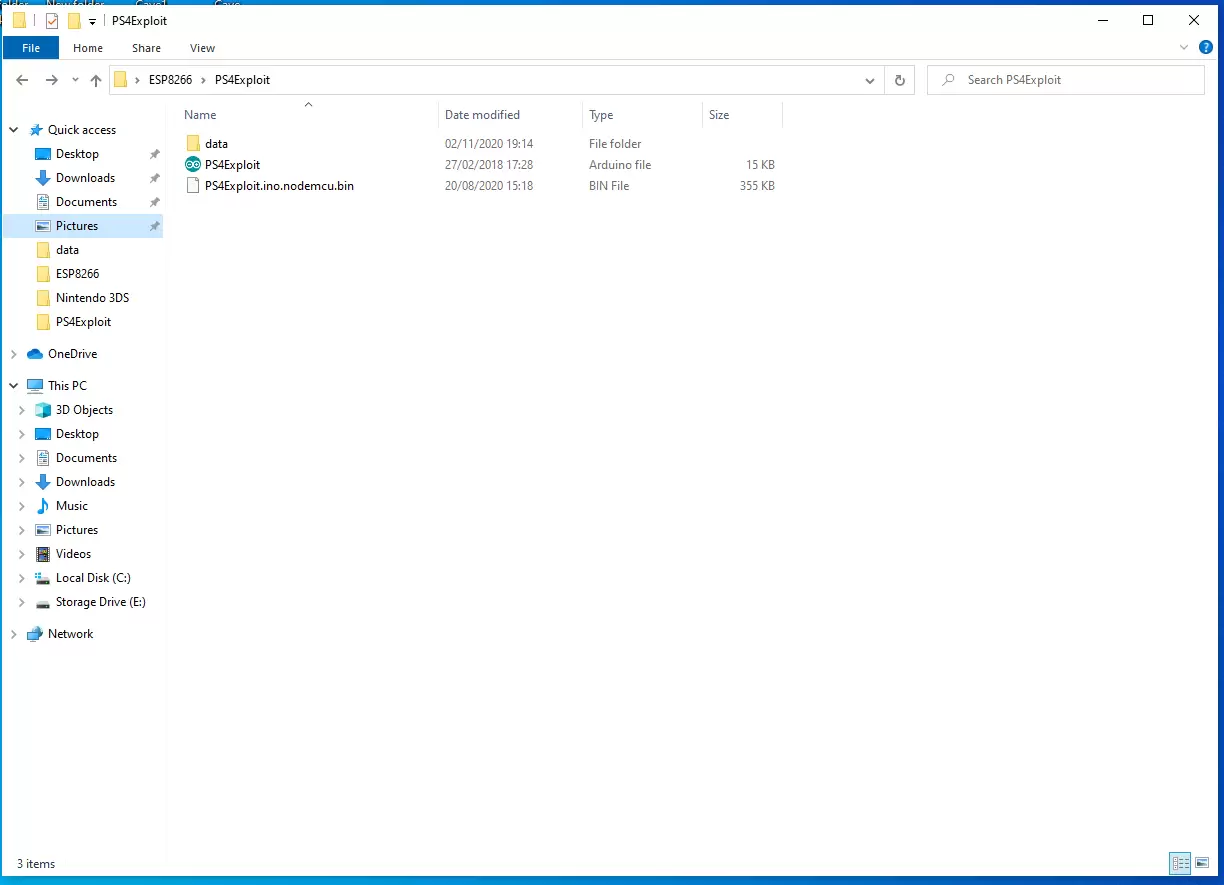Click the 15 KB size cell
Image resolution: width=1224 pixels, height=885 pixels.
[760, 165]
